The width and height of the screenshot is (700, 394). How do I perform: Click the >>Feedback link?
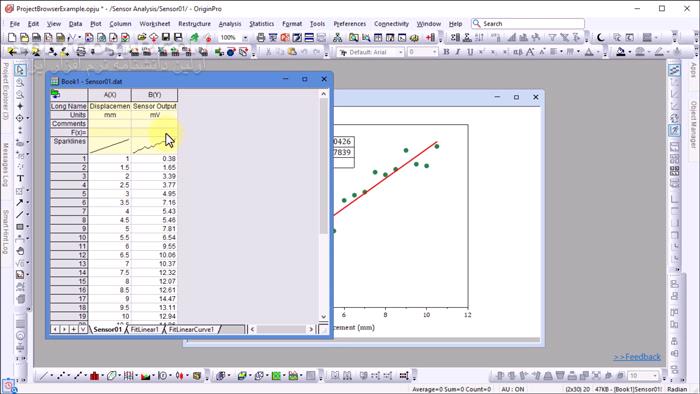(x=637, y=357)
